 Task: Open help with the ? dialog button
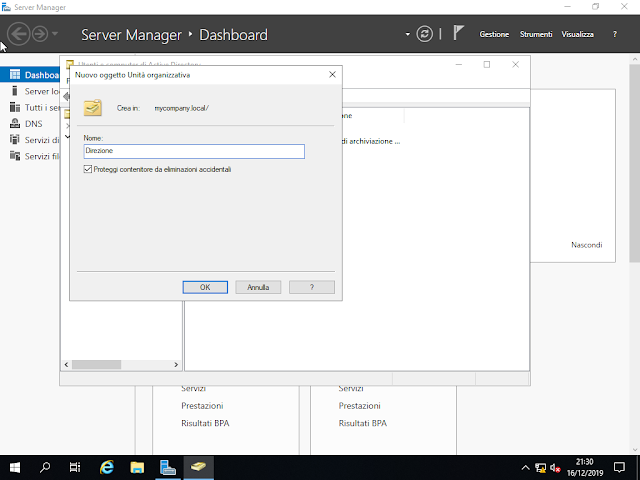tap(312, 287)
